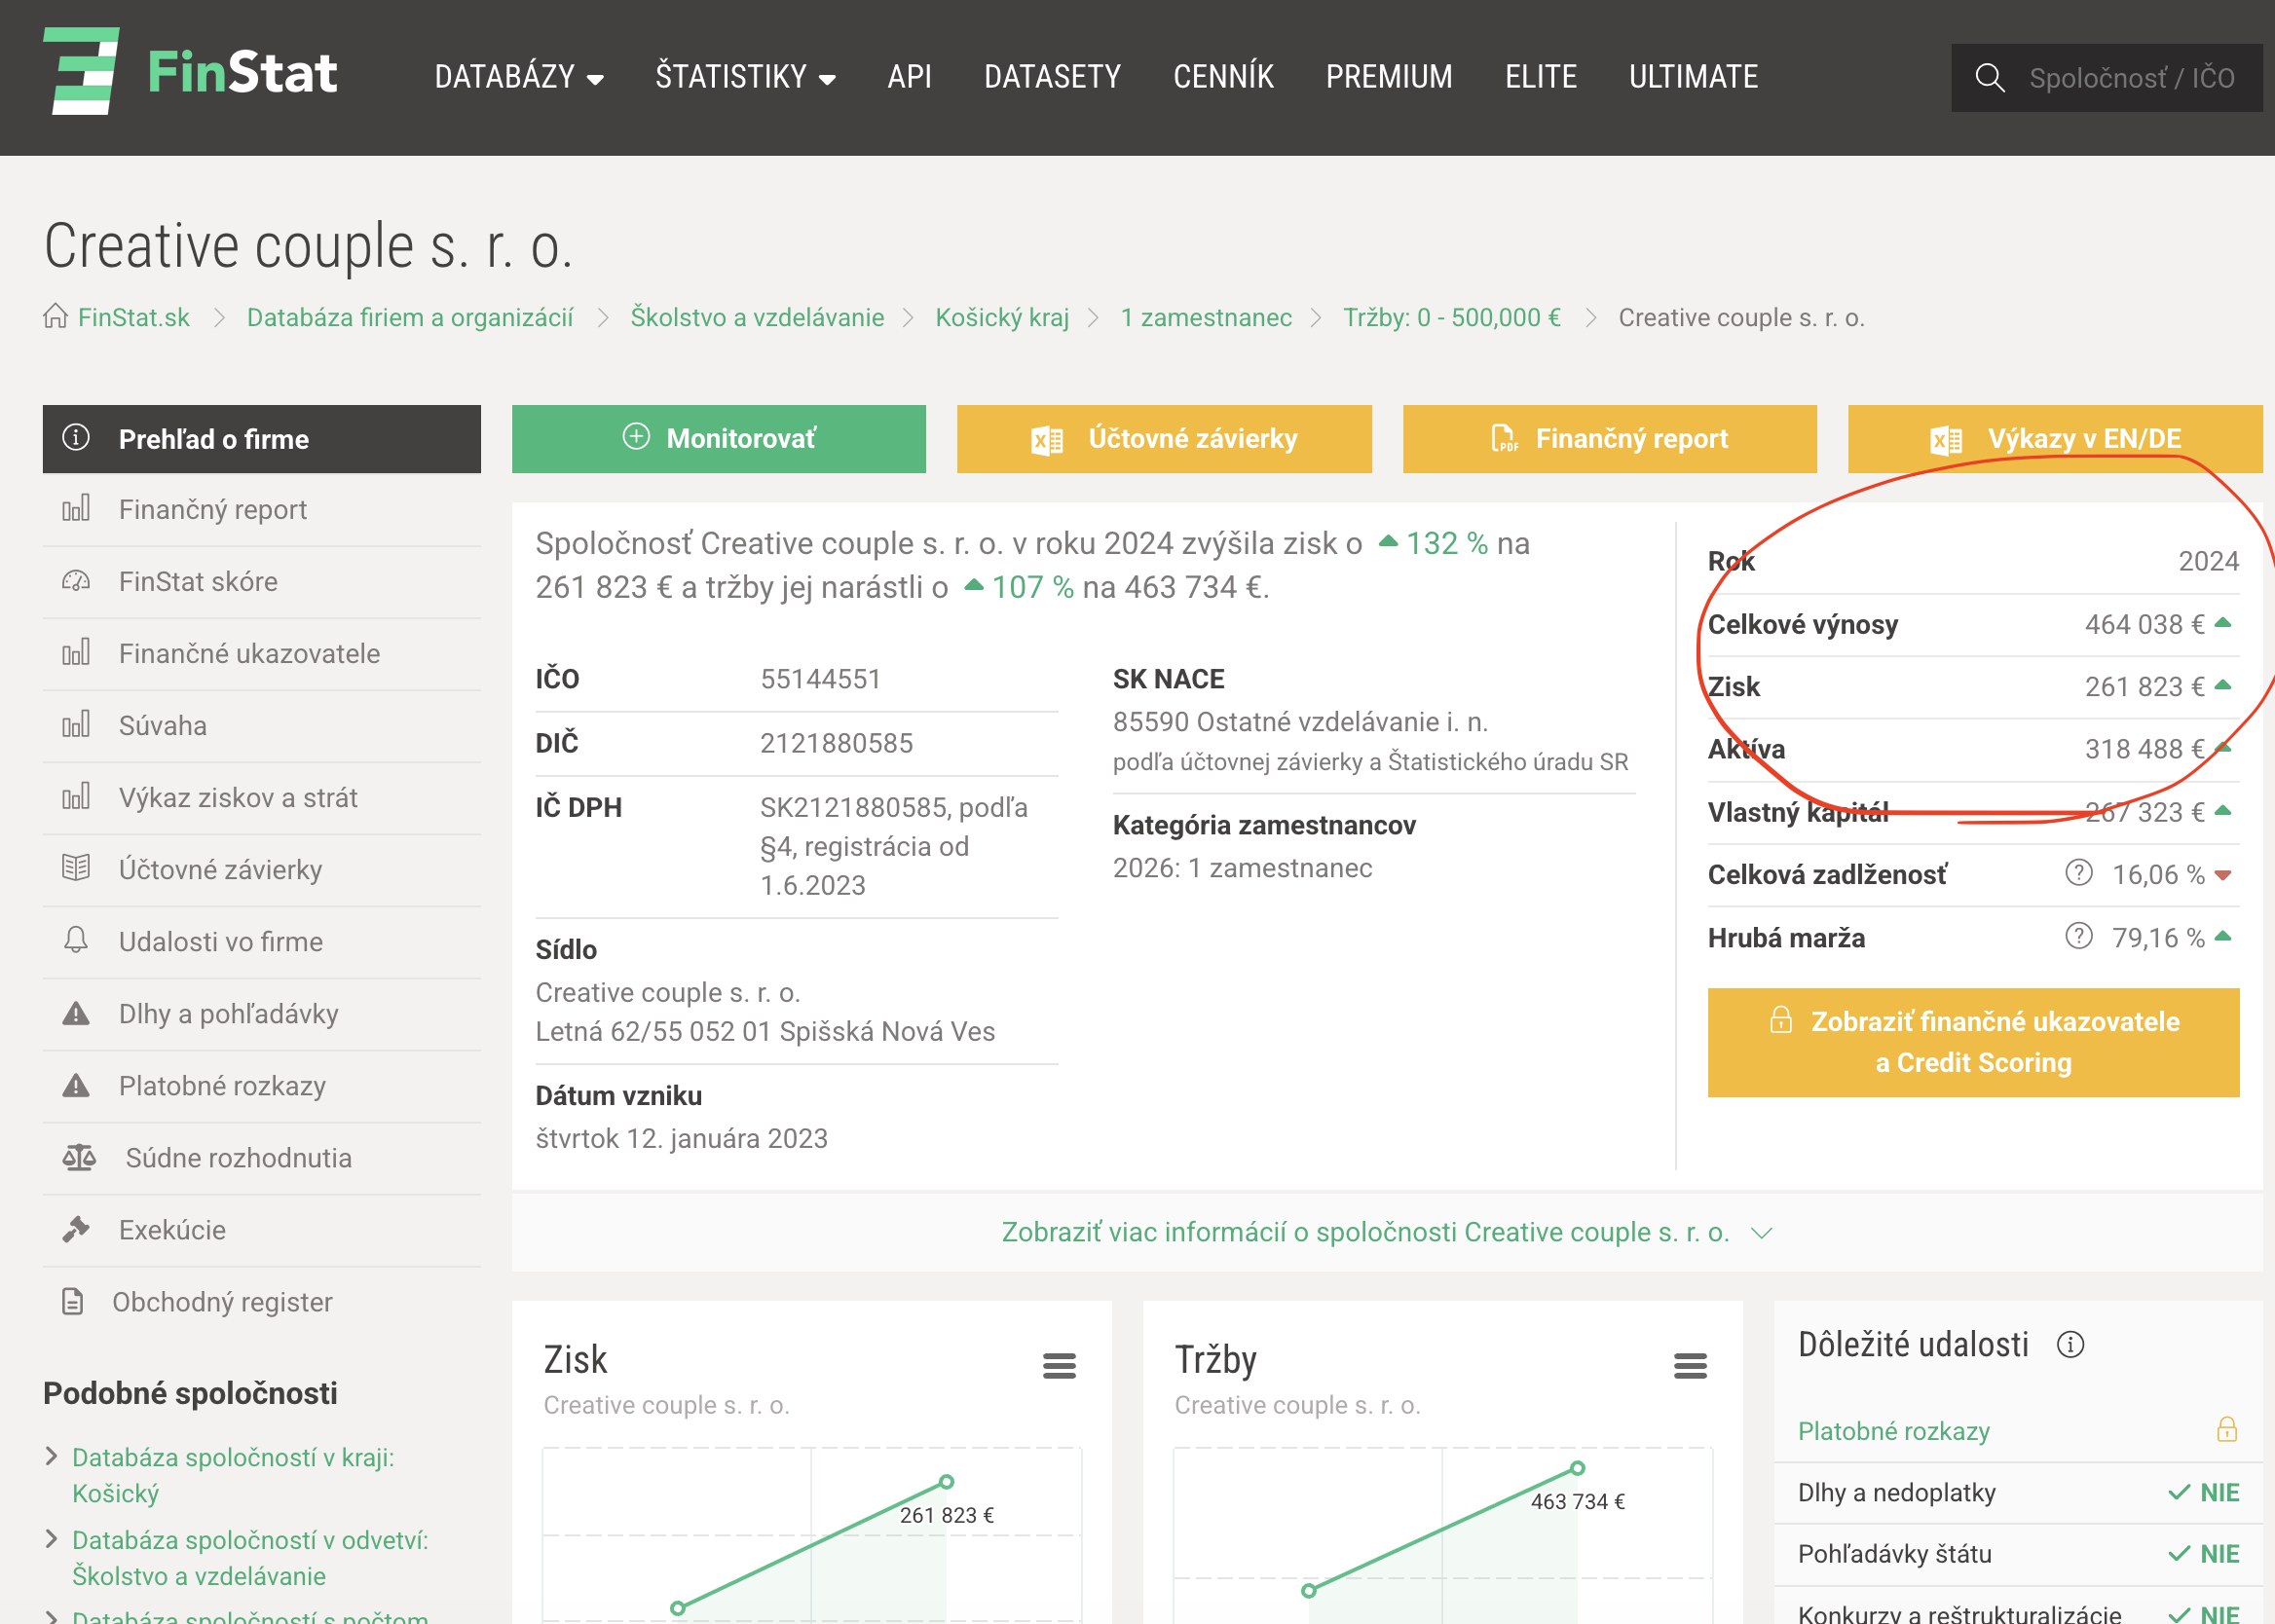Click the home icon in breadcrumbs
The image size is (2275, 1624).
point(56,317)
